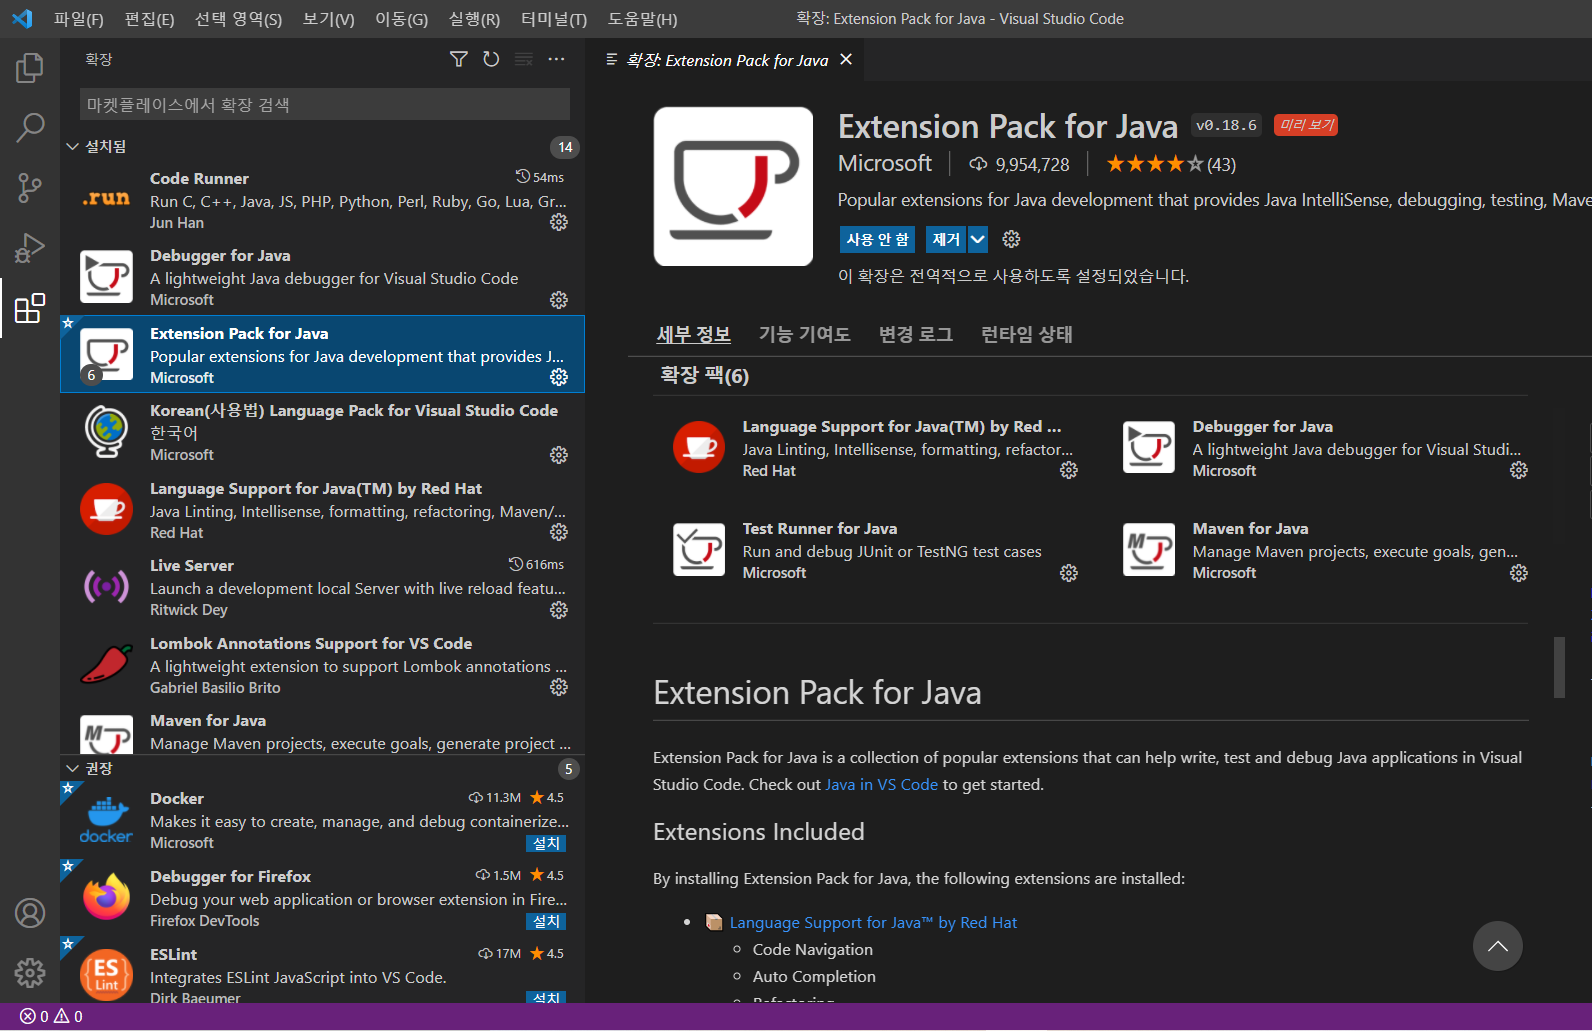
Task: Click the 사용 안 함 disable button
Action: pyautogui.click(x=877, y=239)
